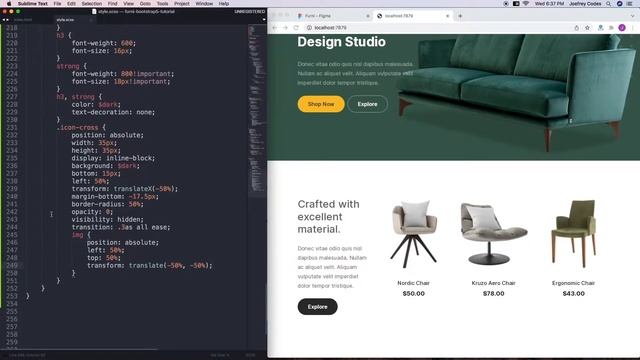640x360 pixels.
Task: Click the hero Explore outline button
Action: [x=367, y=104]
